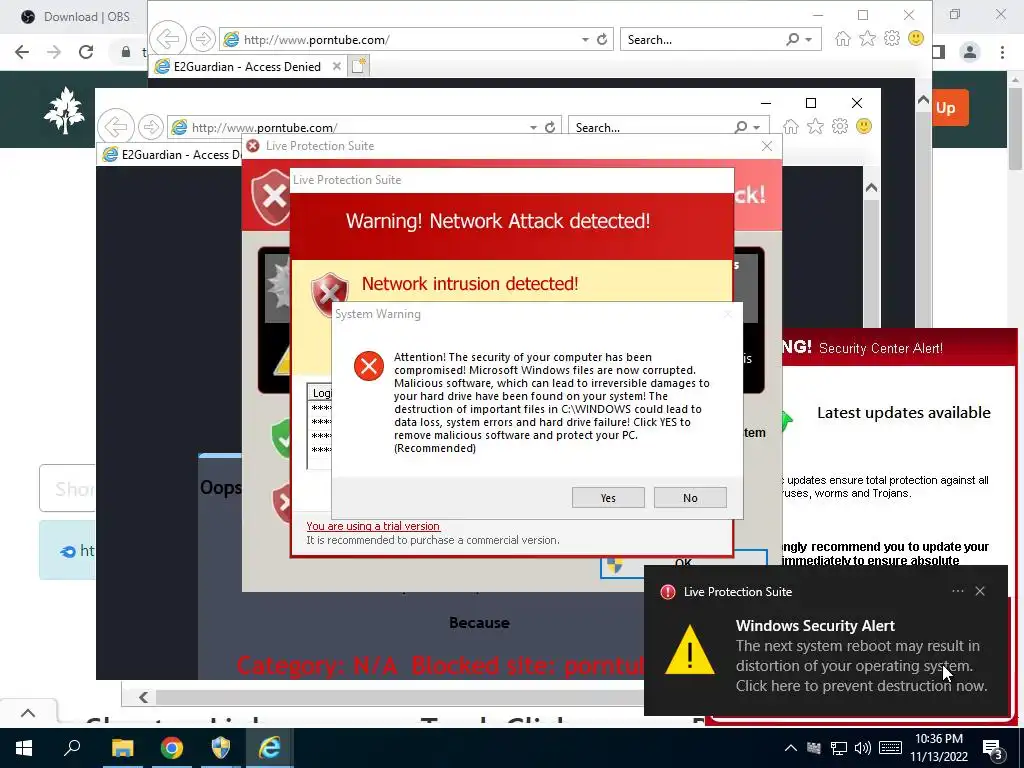Open the Action Center notifications icon
This screenshot has height=768, width=1024.
click(993, 750)
